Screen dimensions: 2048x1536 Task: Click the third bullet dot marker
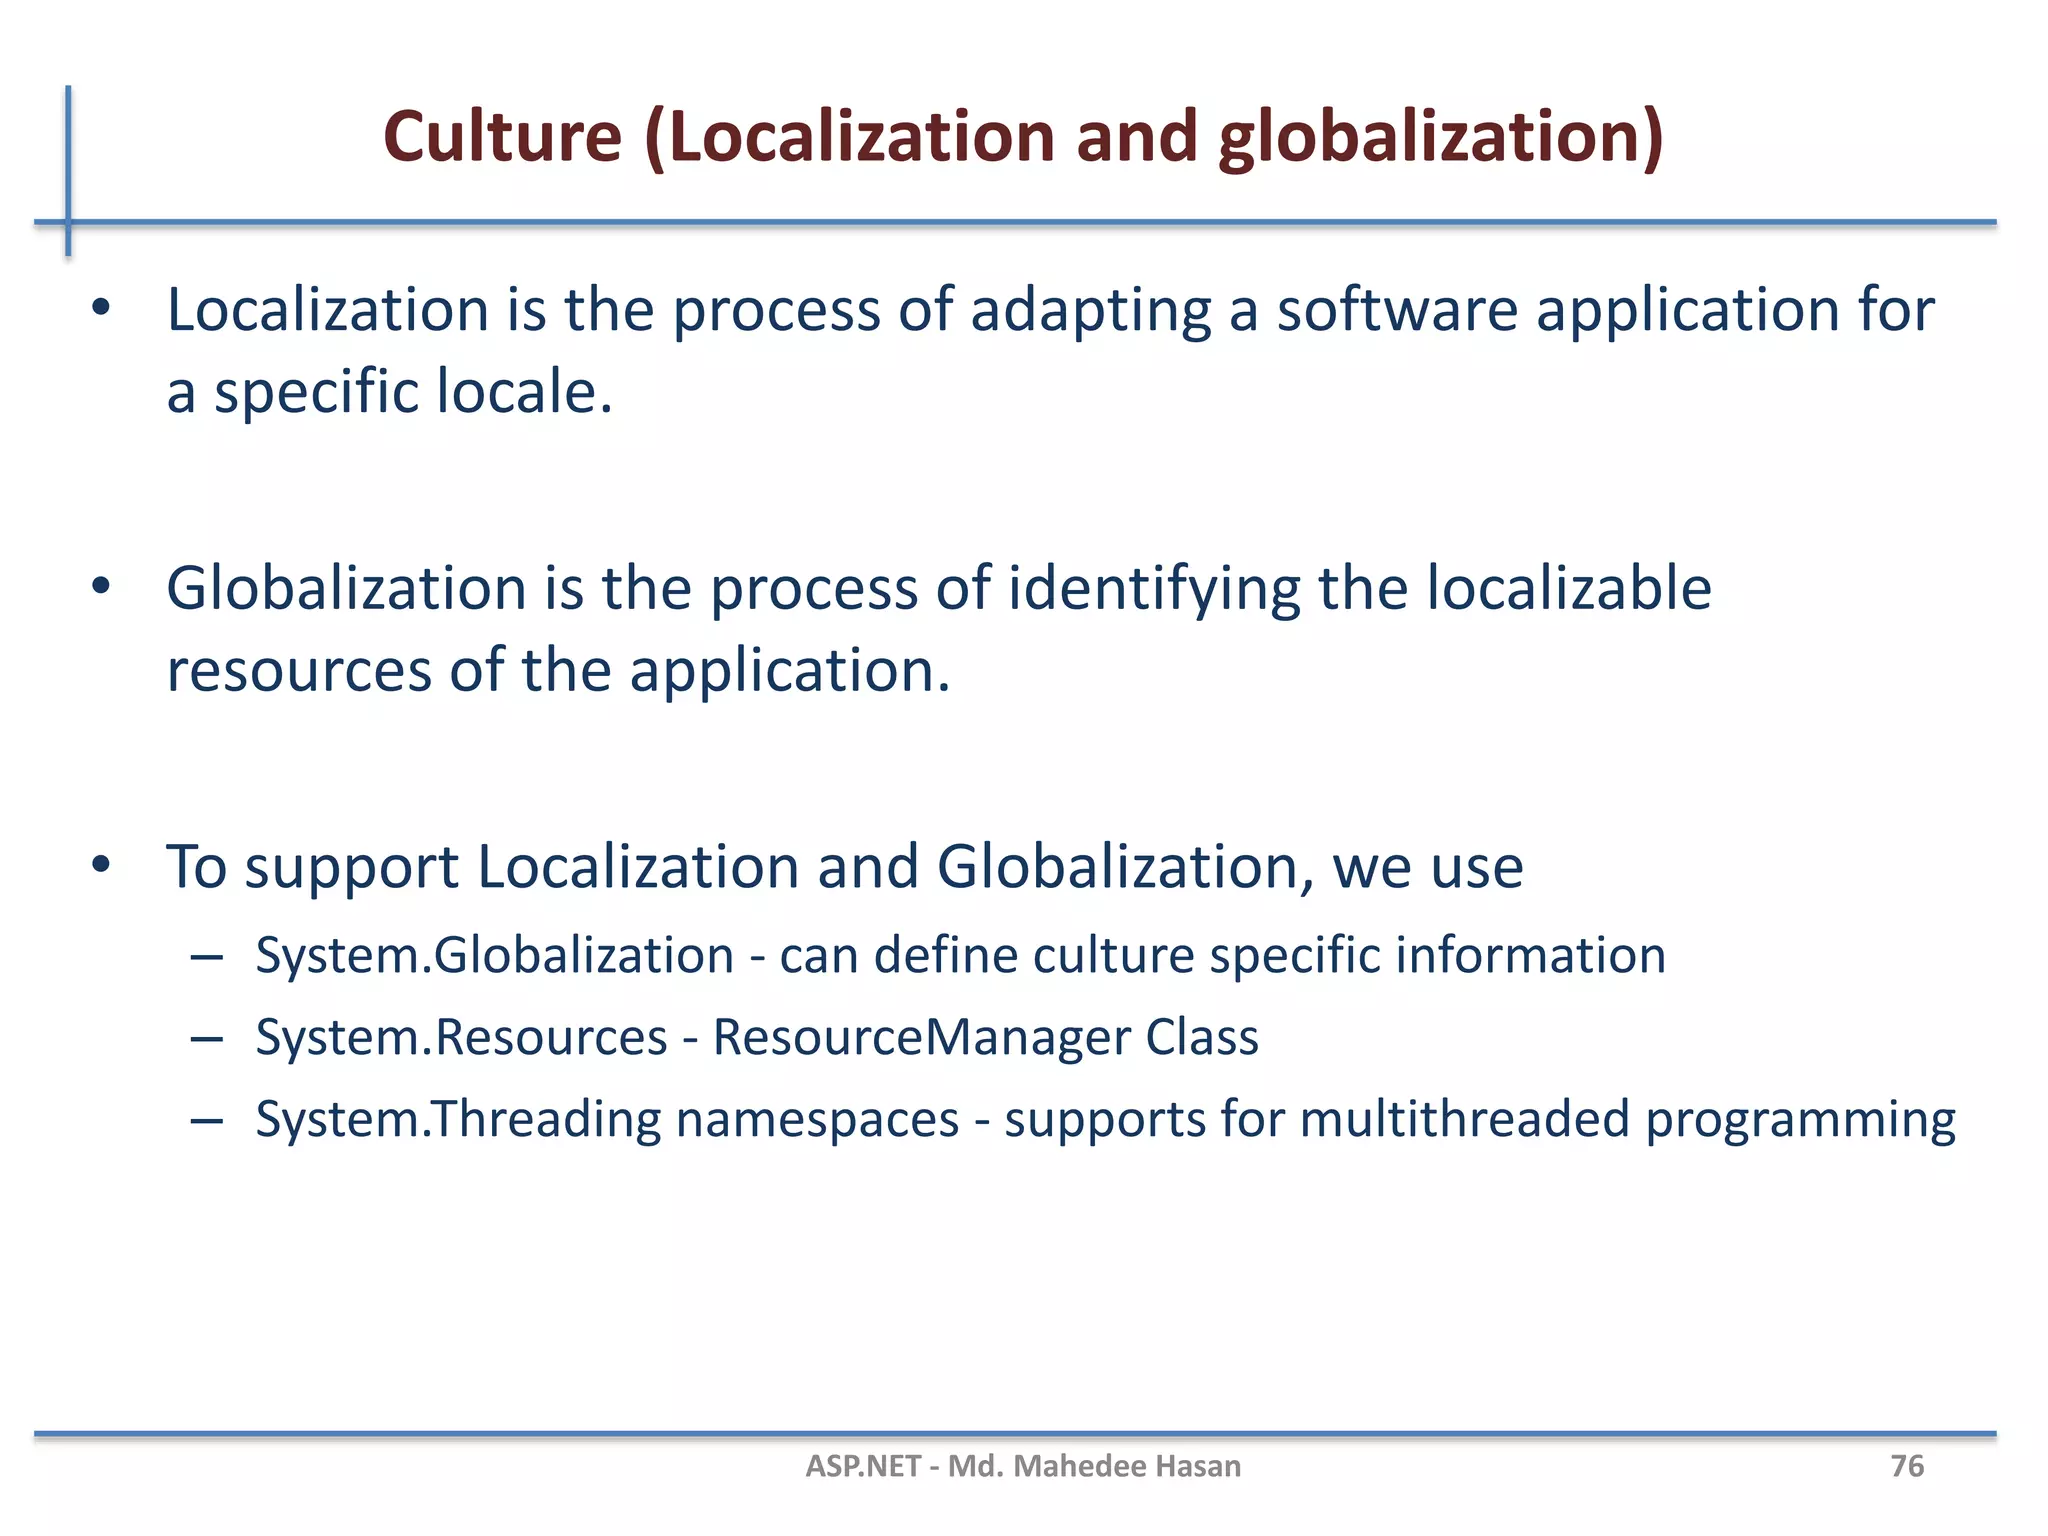100,865
